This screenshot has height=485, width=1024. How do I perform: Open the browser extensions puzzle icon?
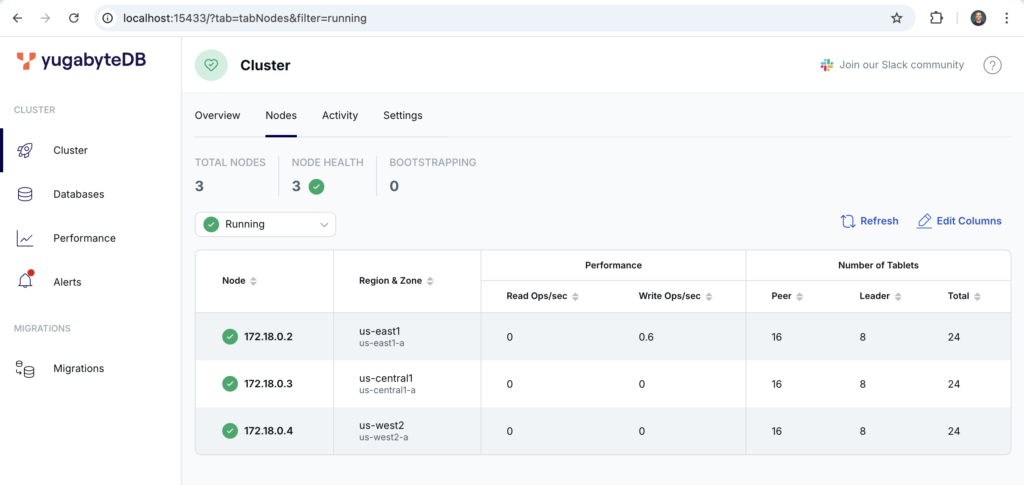(937, 18)
